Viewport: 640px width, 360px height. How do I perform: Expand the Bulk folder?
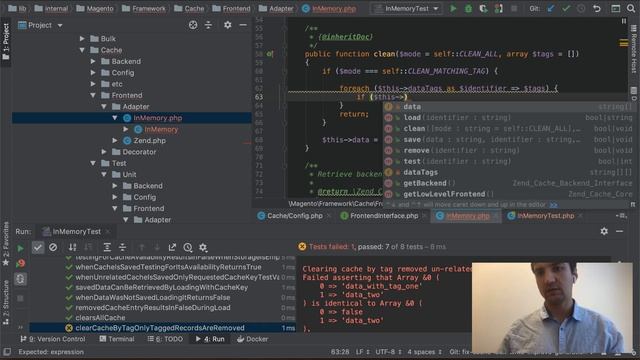coord(82,38)
